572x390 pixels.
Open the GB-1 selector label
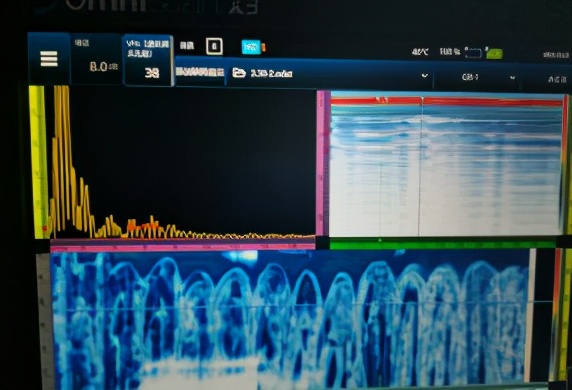[470, 77]
